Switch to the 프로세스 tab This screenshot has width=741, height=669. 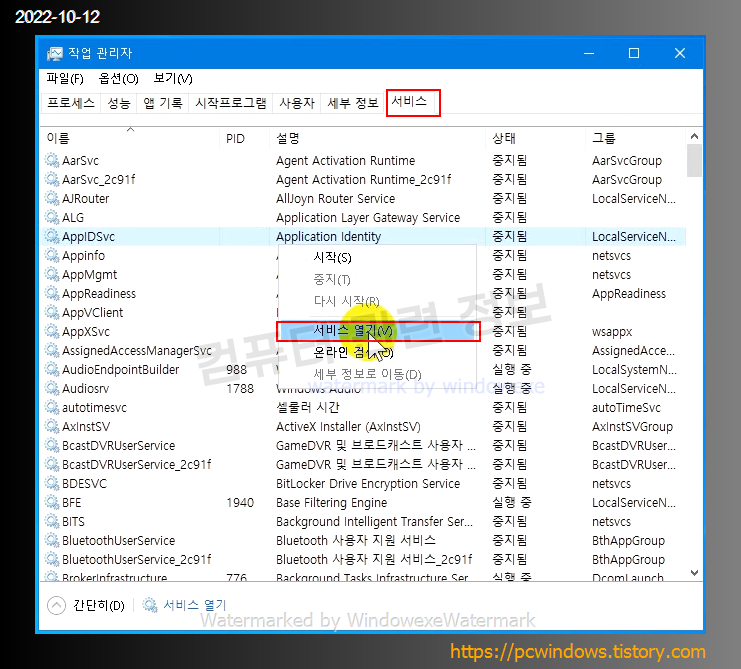click(x=71, y=103)
